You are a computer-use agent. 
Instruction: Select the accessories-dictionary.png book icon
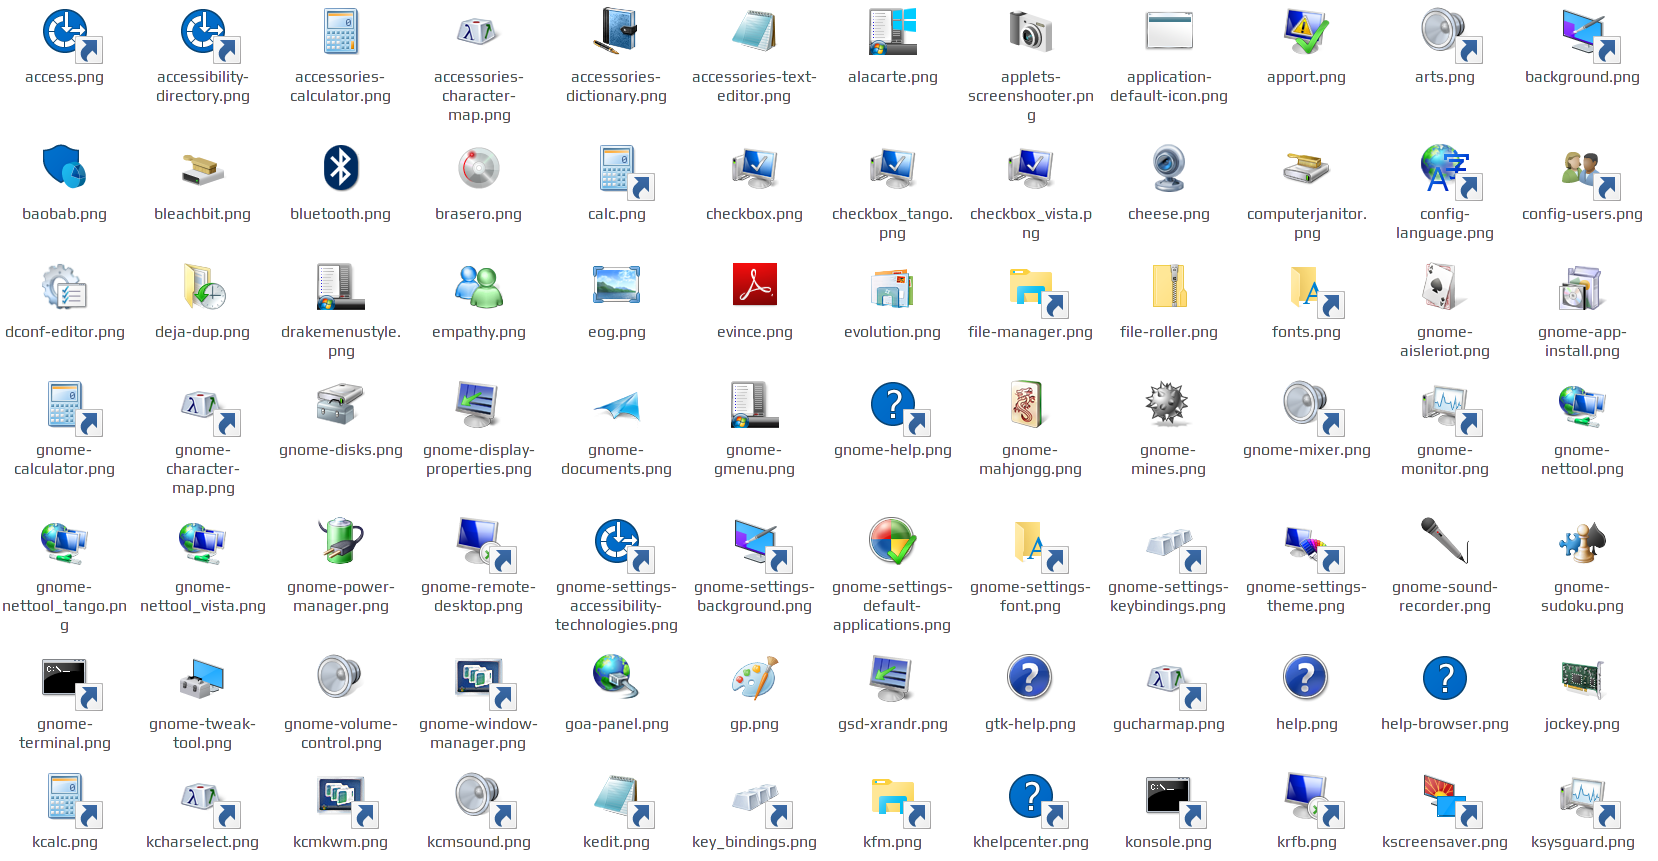[x=617, y=31]
